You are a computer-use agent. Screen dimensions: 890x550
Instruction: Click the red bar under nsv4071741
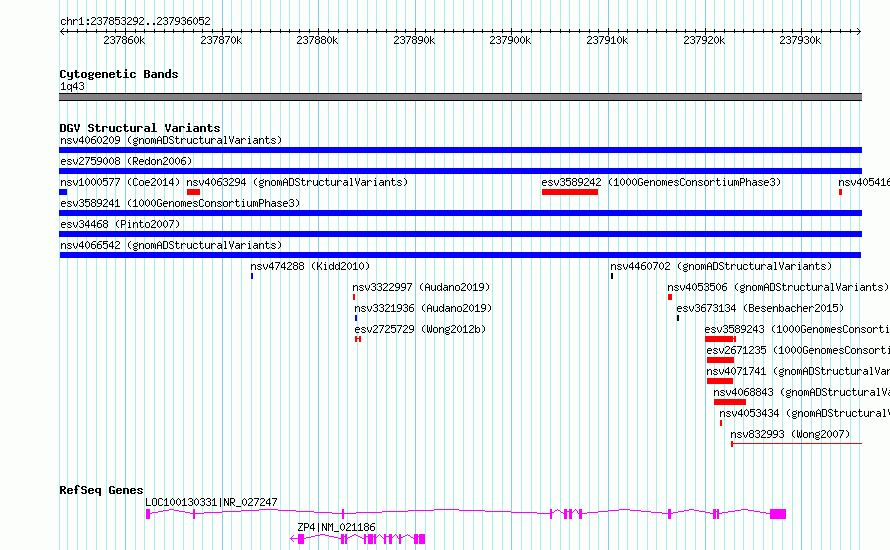[x=720, y=381]
